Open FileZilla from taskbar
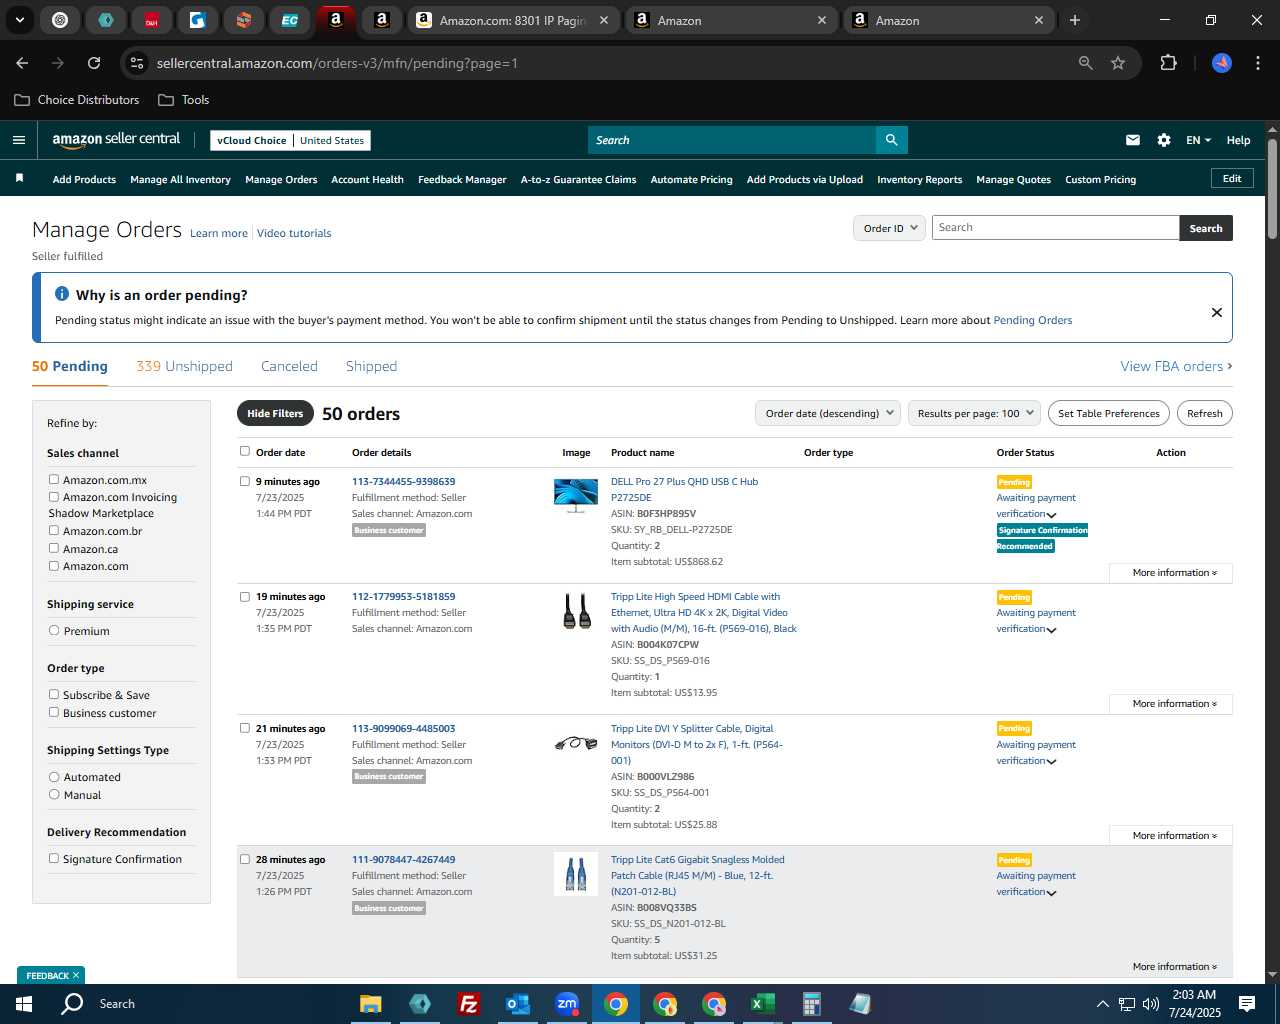Image resolution: width=1280 pixels, height=1024 pixels. click(x=468, y=1004)
